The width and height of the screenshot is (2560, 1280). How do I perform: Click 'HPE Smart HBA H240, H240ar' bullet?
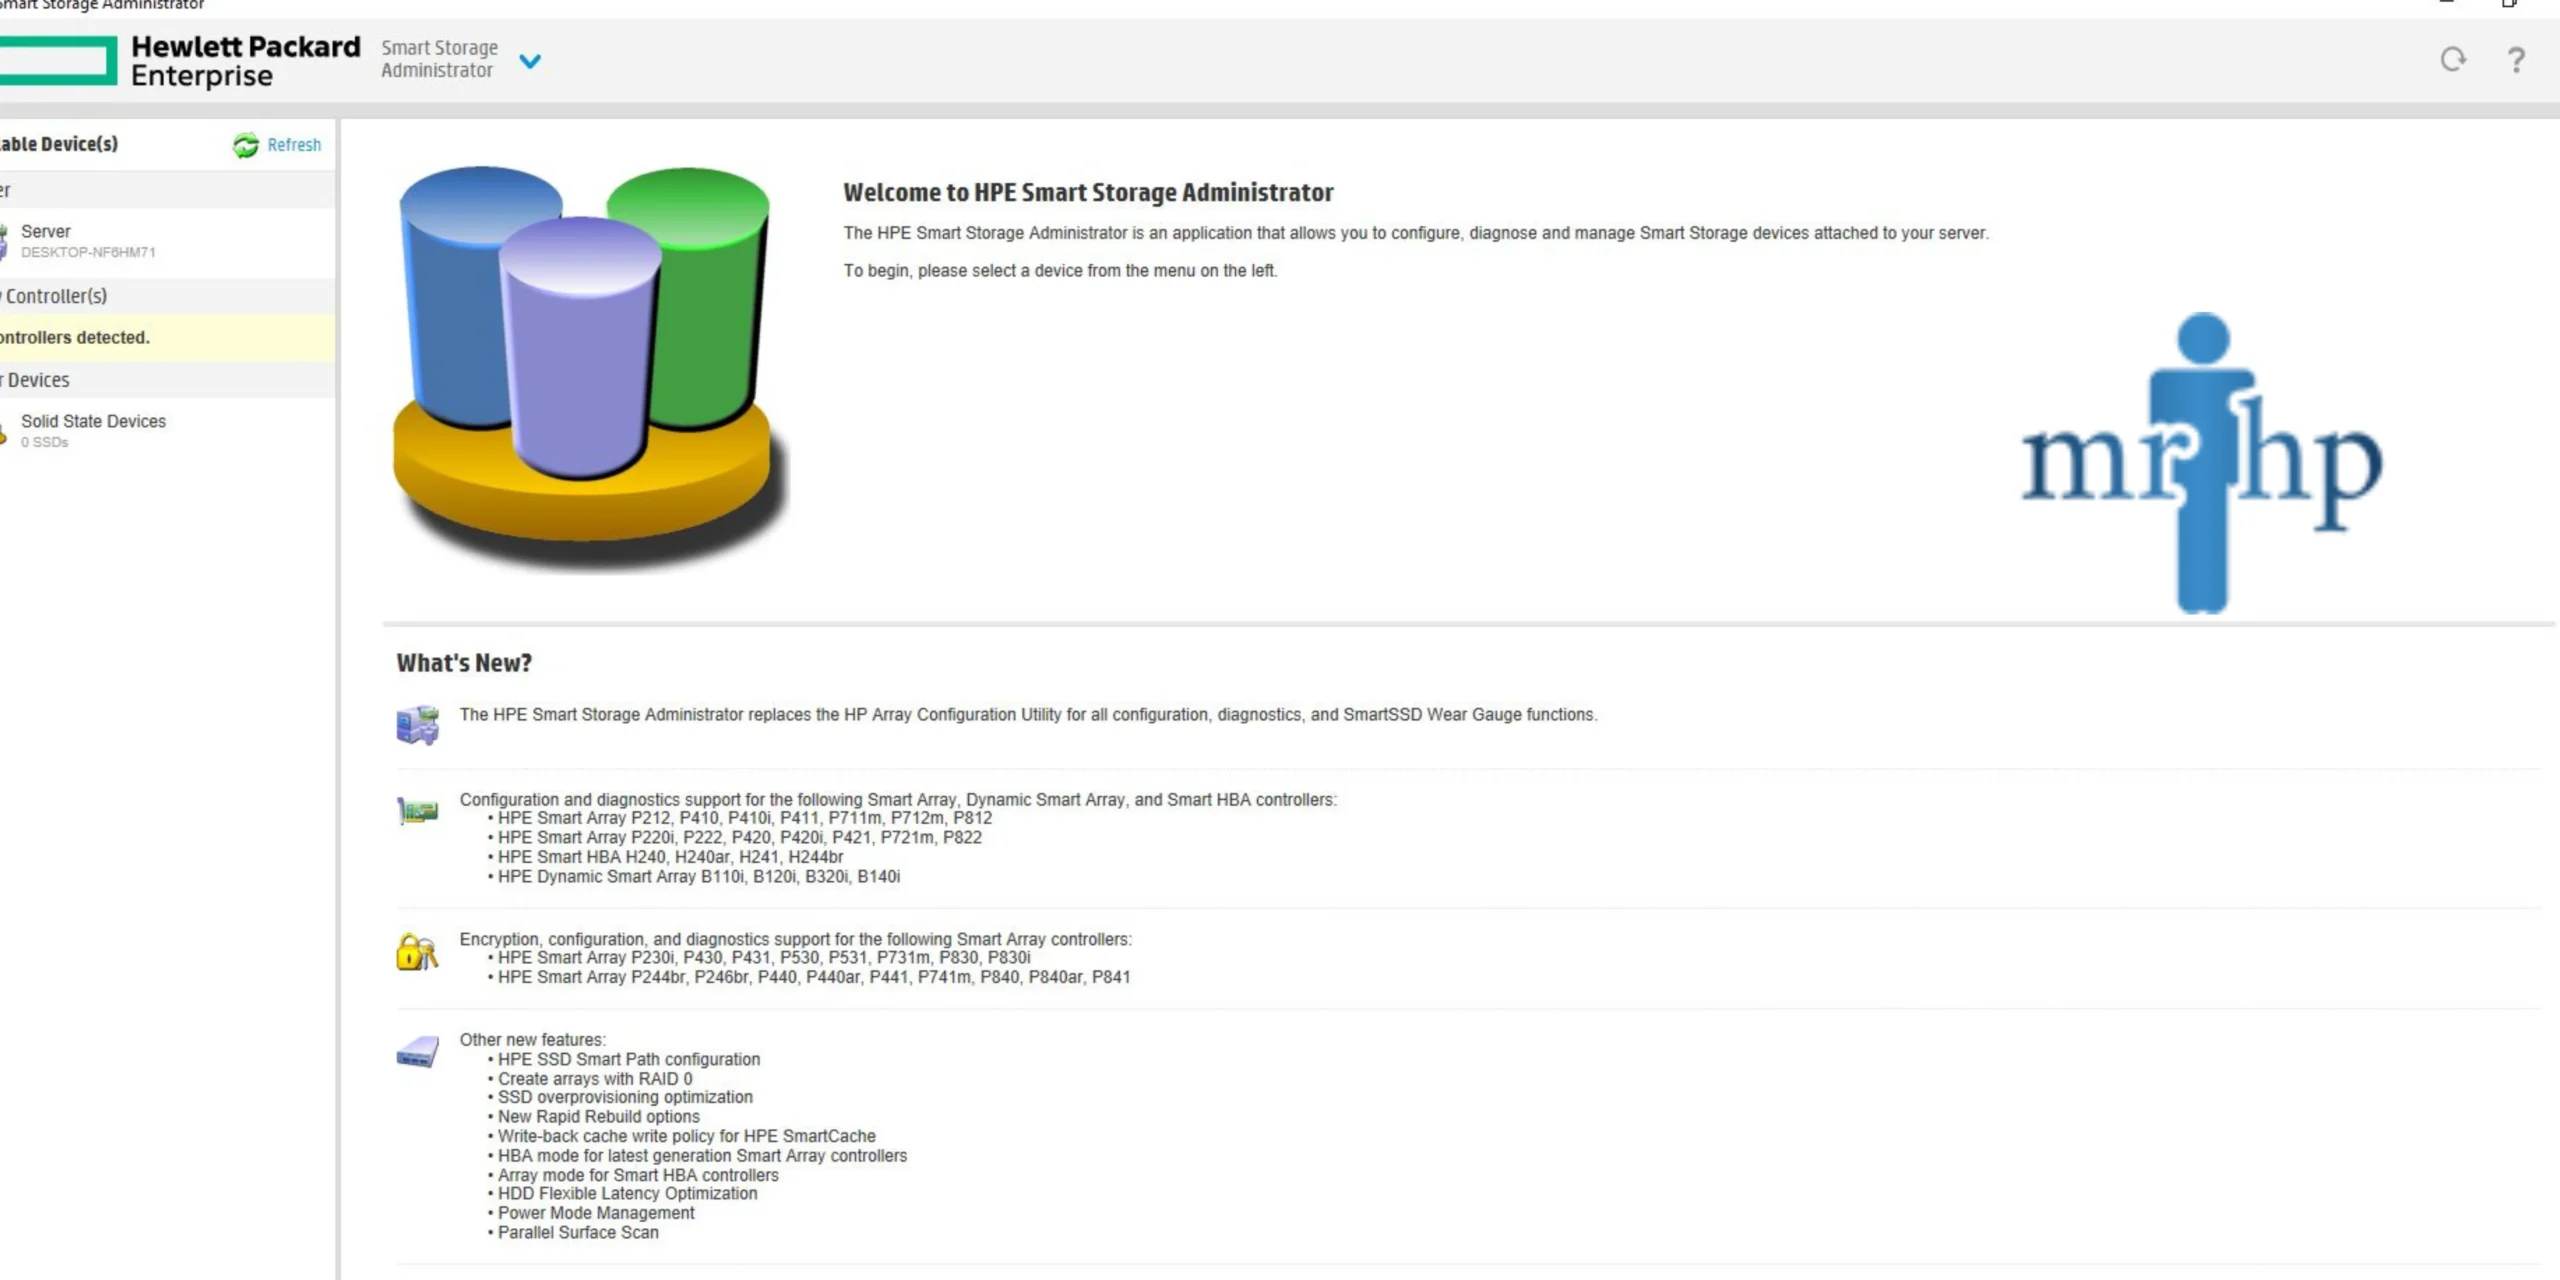click(670, 857)
